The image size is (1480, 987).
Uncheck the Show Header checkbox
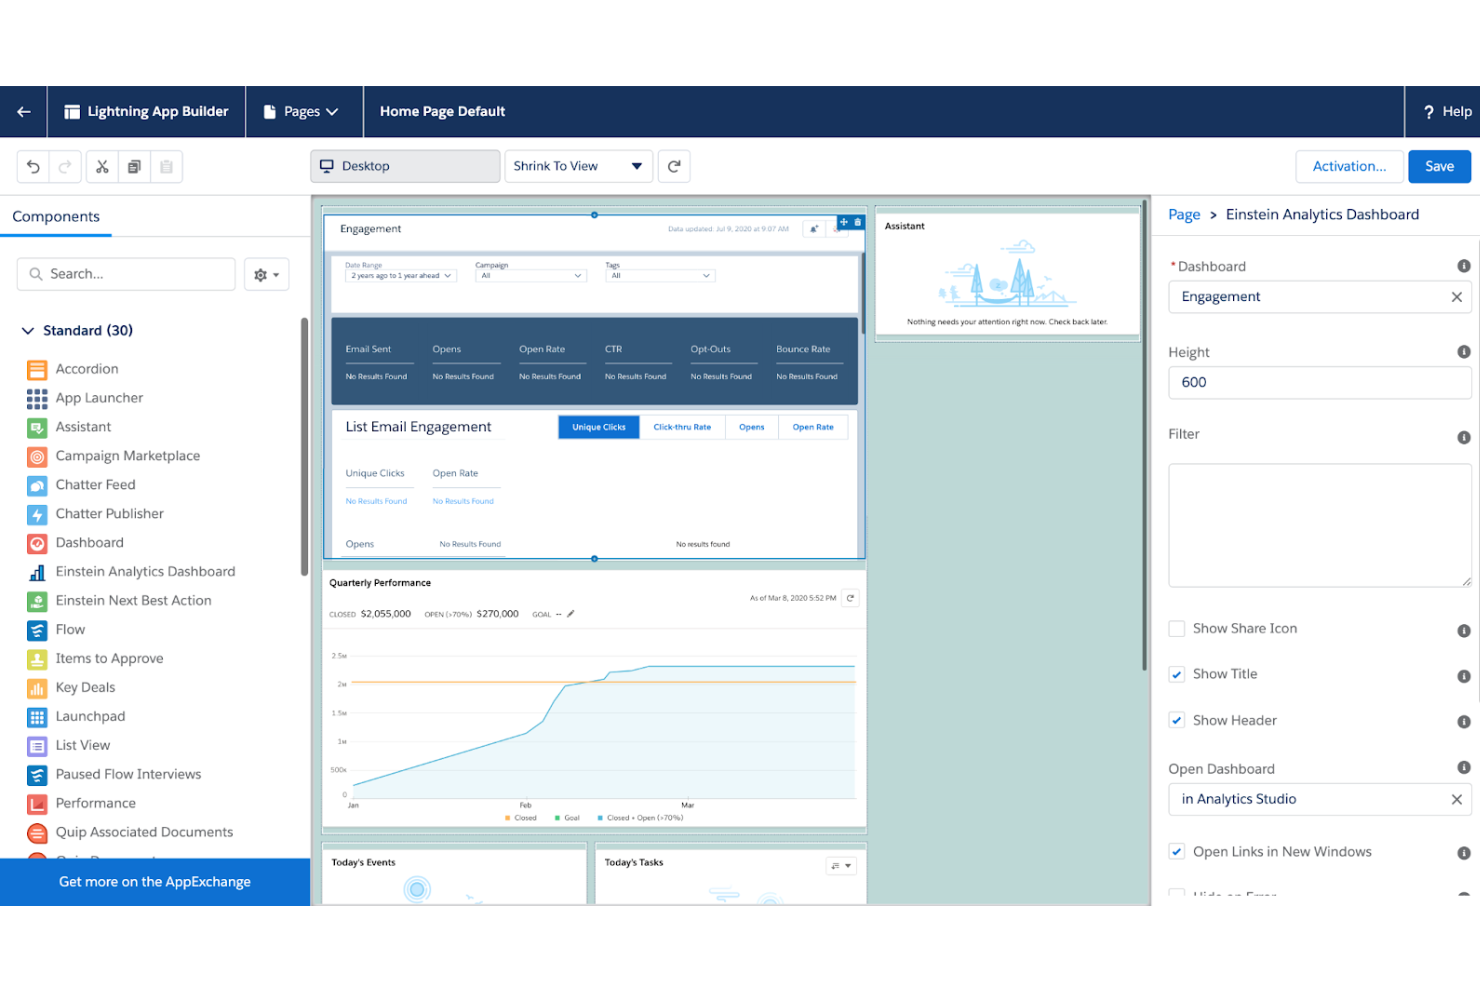click(1177, 721)
